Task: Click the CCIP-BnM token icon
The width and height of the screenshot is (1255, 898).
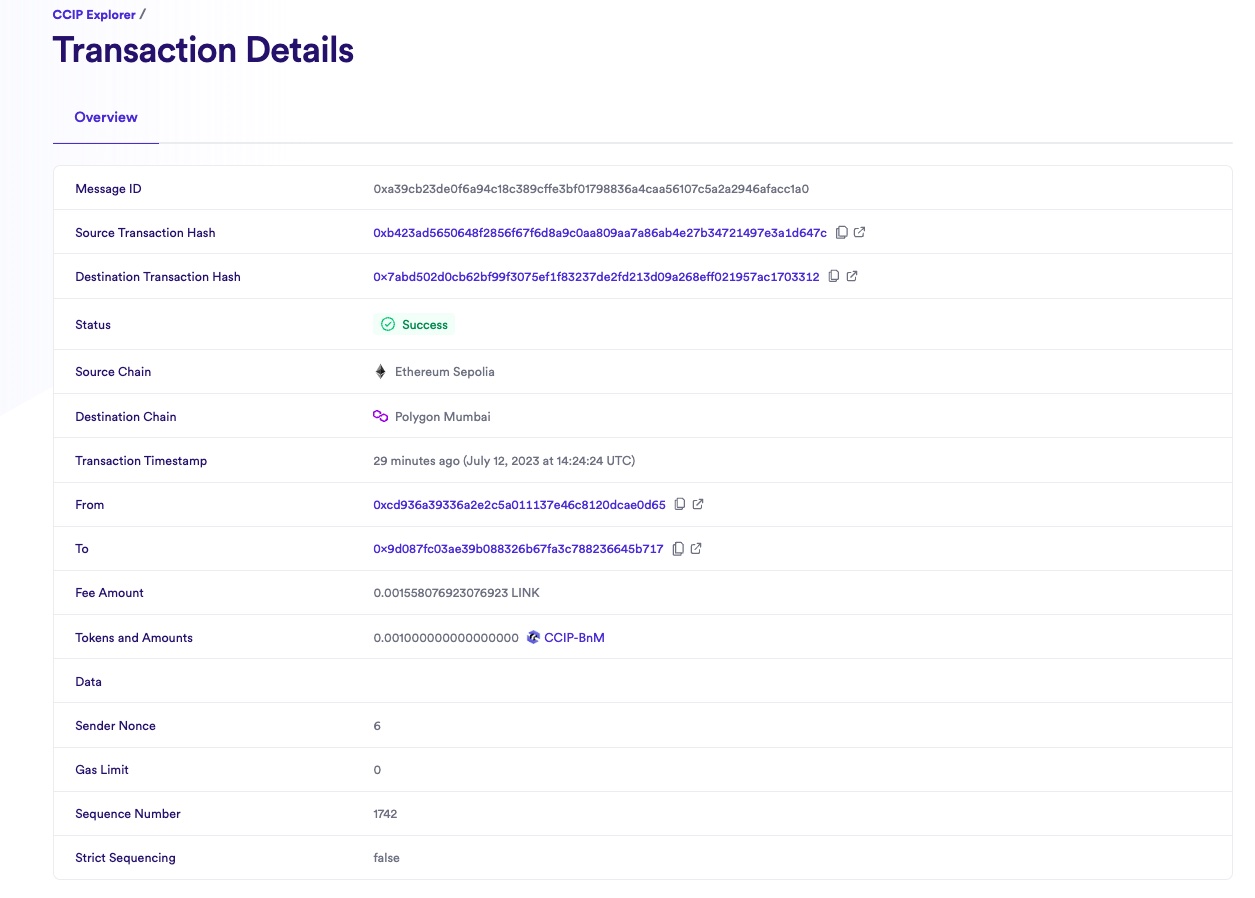Action: 534,638
